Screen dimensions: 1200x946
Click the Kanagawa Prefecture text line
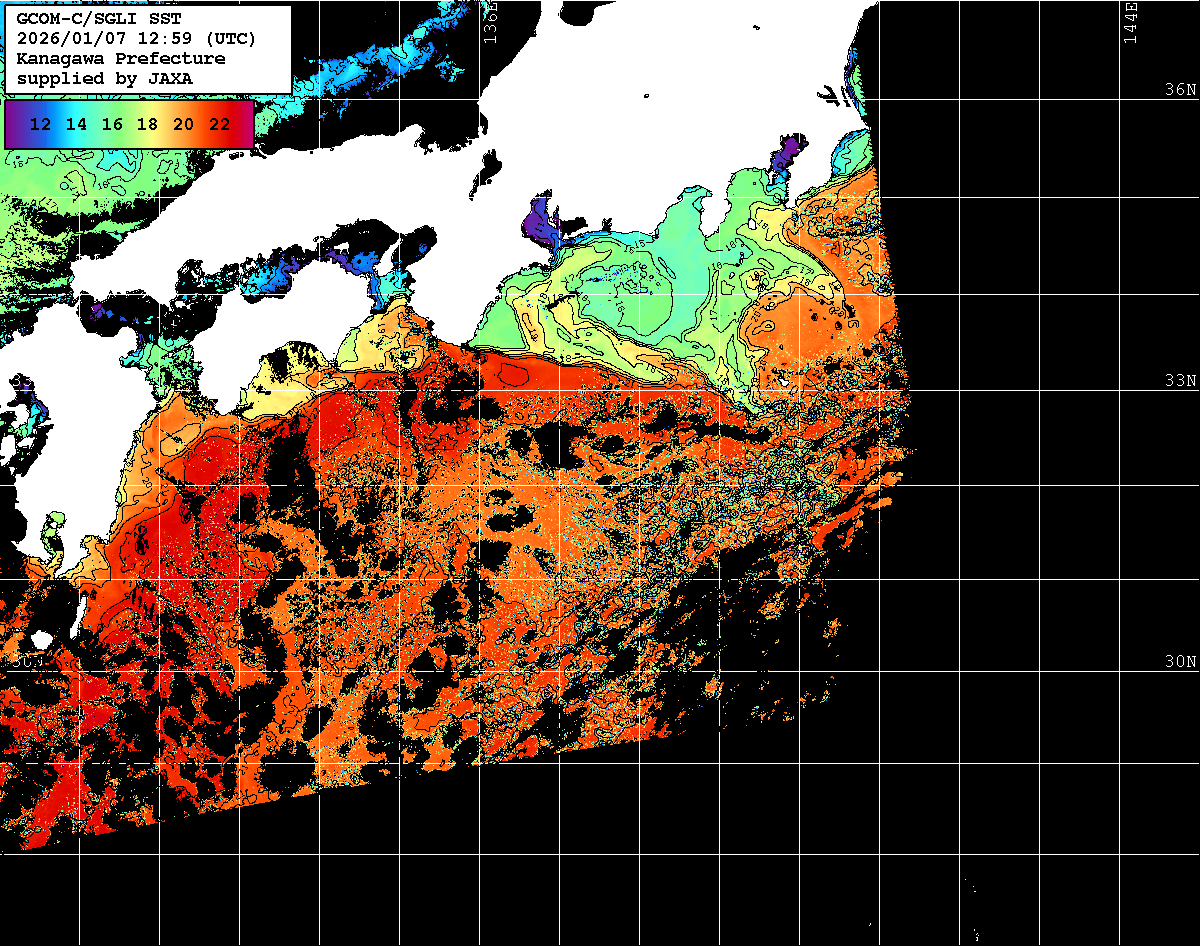[x=120, y=58]
